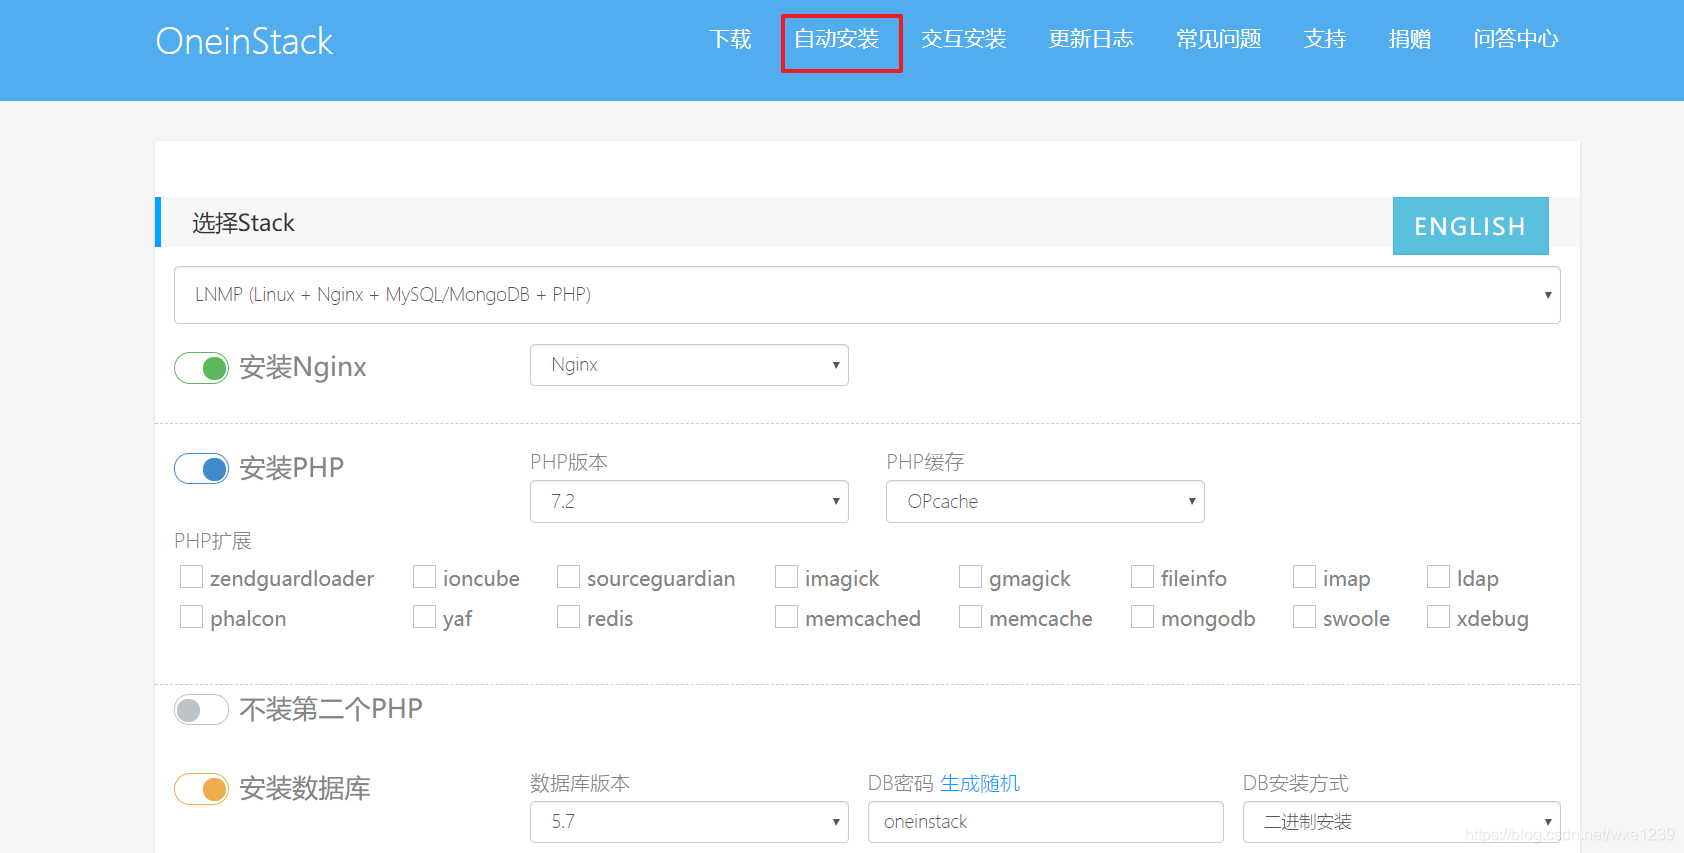Check the imagick extension
Image resolution: width=1684 pixels, height=853 pixels.
[x=786, y=577]
